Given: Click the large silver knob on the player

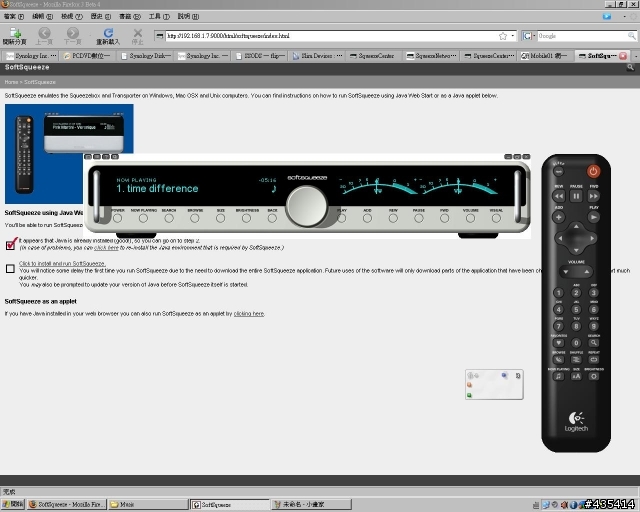Looking at the screenshot, I should pyautogui.click(x=307, y=206).
